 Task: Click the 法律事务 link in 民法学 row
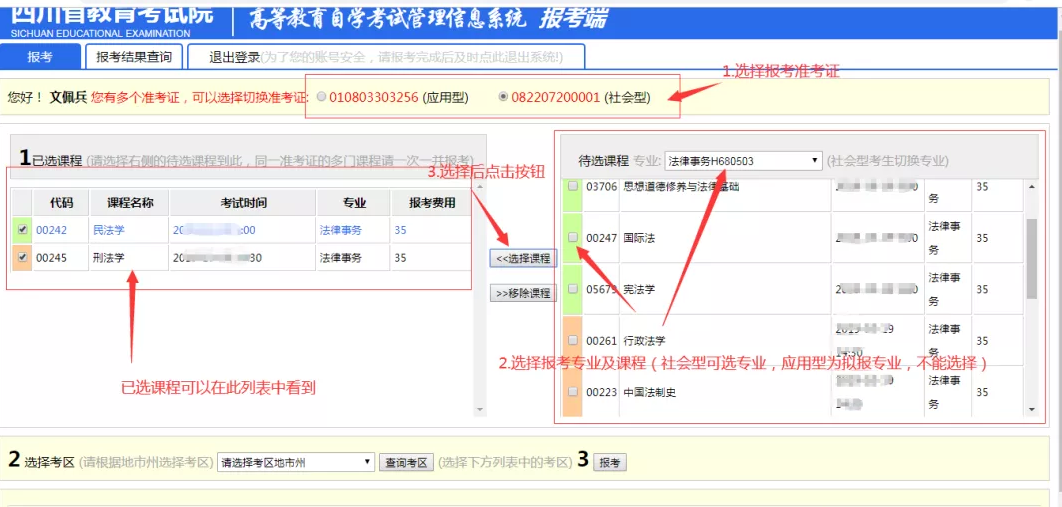pyautogui.click(x=341, y=230)
